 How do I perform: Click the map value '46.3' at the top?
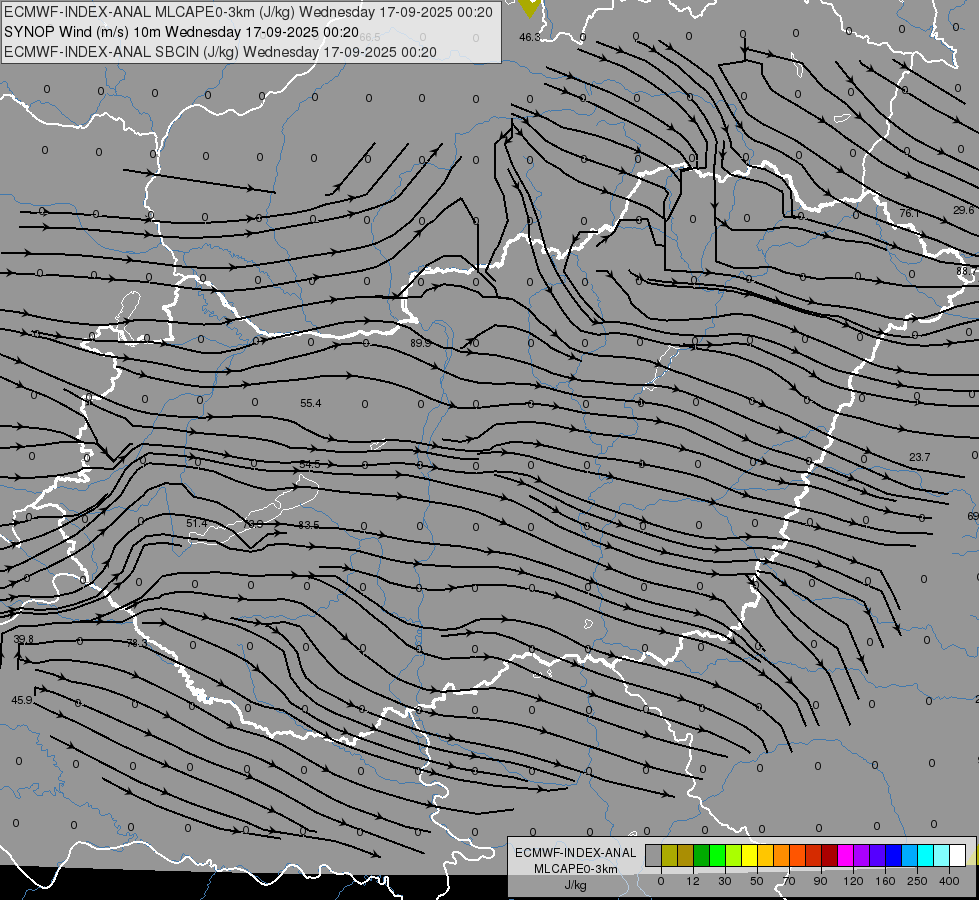(529, 37)
